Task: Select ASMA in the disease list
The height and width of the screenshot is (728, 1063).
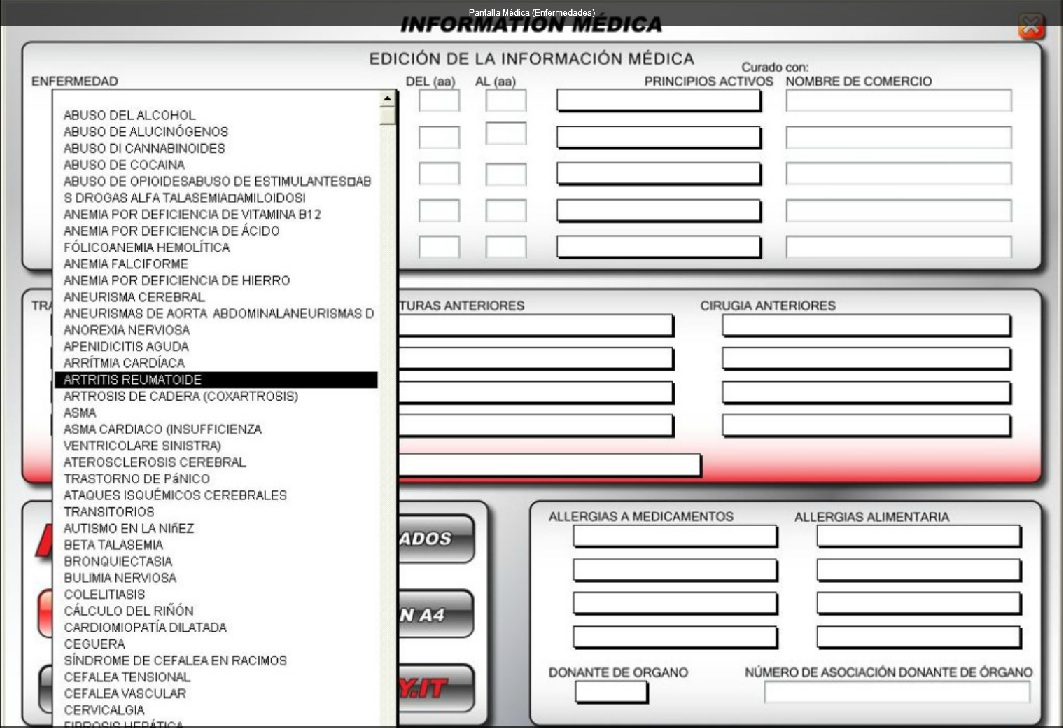Action: (80, 413)
